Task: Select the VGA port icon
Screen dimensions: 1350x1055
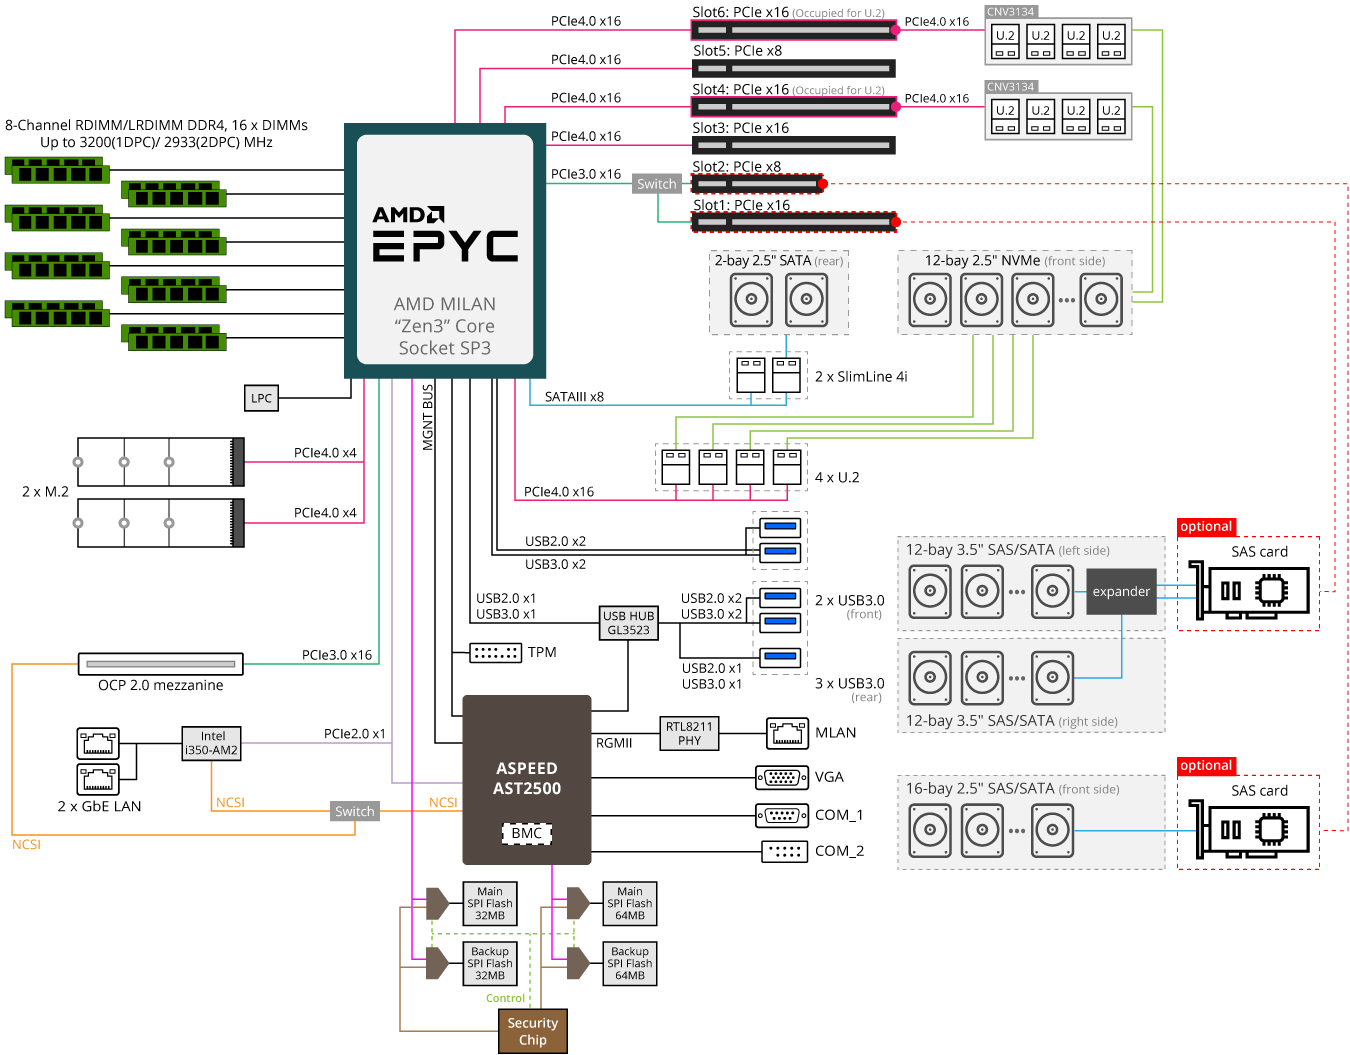Action: [782, 777]
